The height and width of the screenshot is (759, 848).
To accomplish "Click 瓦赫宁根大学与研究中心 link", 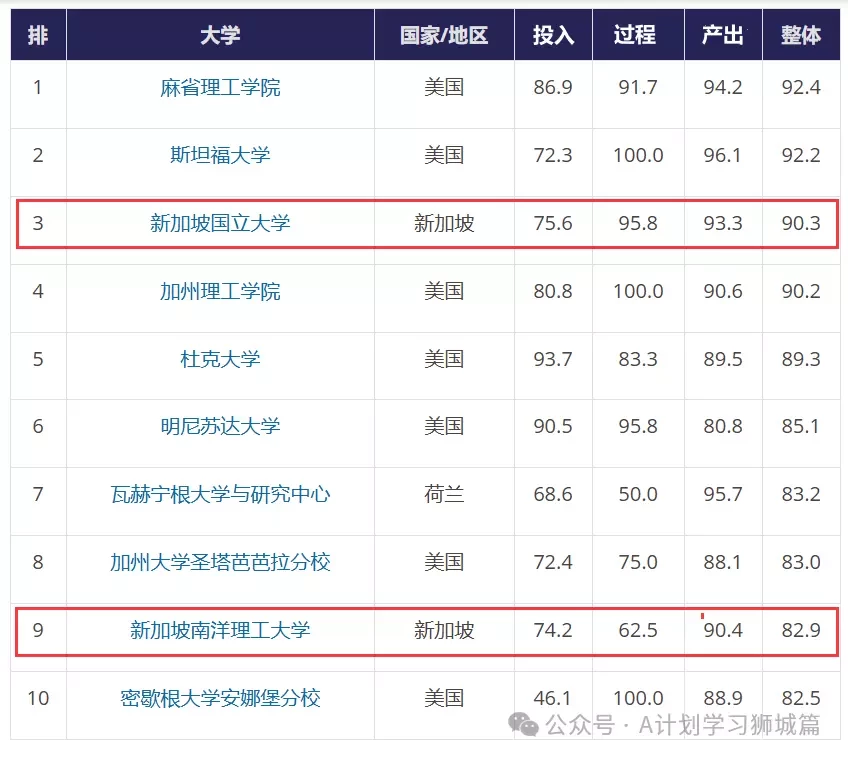I will click(x=220, y=494).
